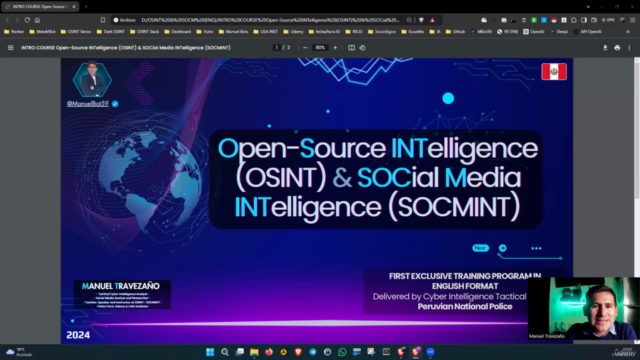
Task: Download the PDF file
Action: pos(605,48)
